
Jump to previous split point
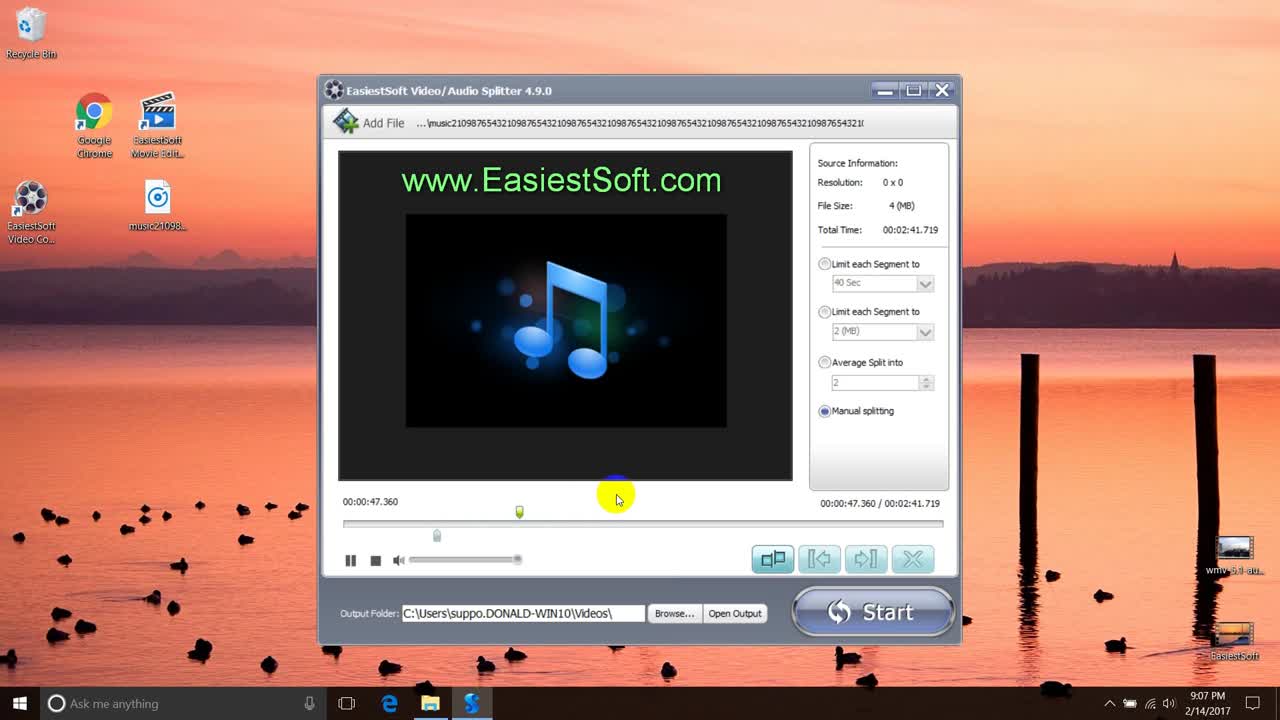click(819, 559)
